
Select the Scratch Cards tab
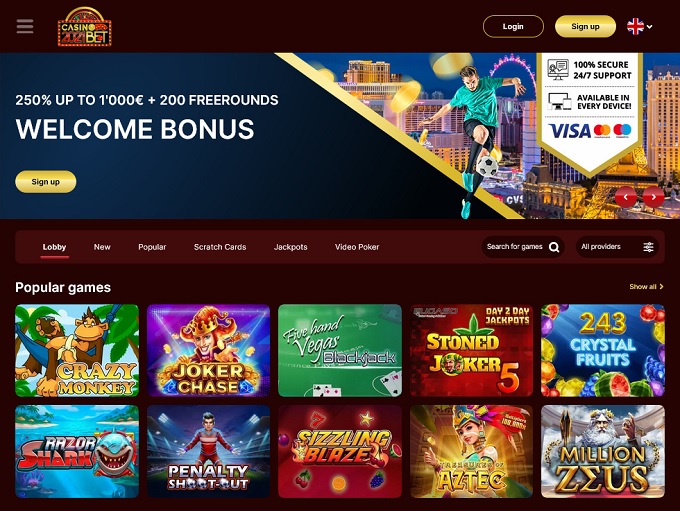(220, 247)
